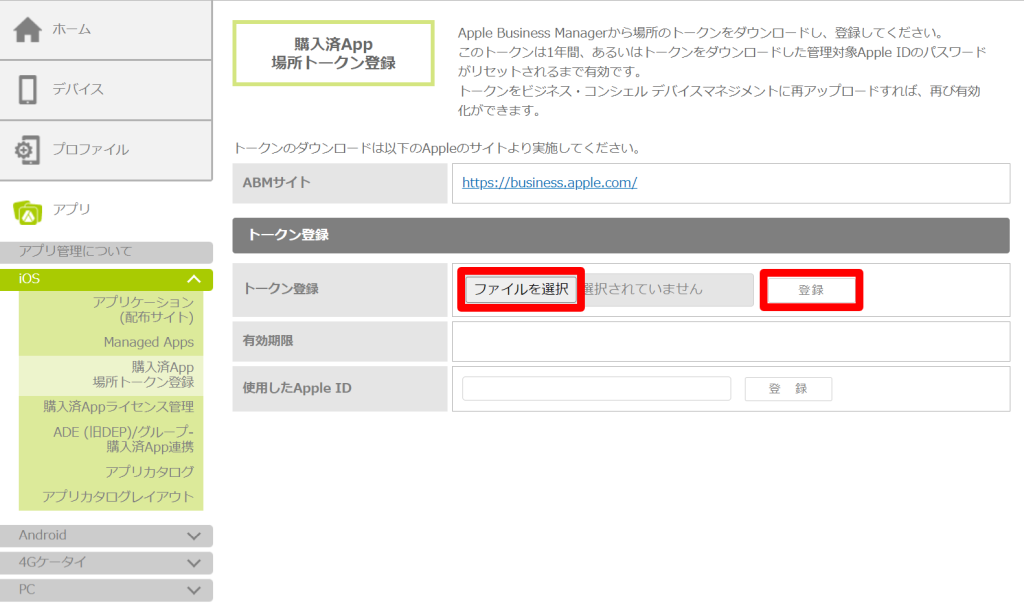
Task: Open アプリ管理について menu item
Action: click(76, 252)
